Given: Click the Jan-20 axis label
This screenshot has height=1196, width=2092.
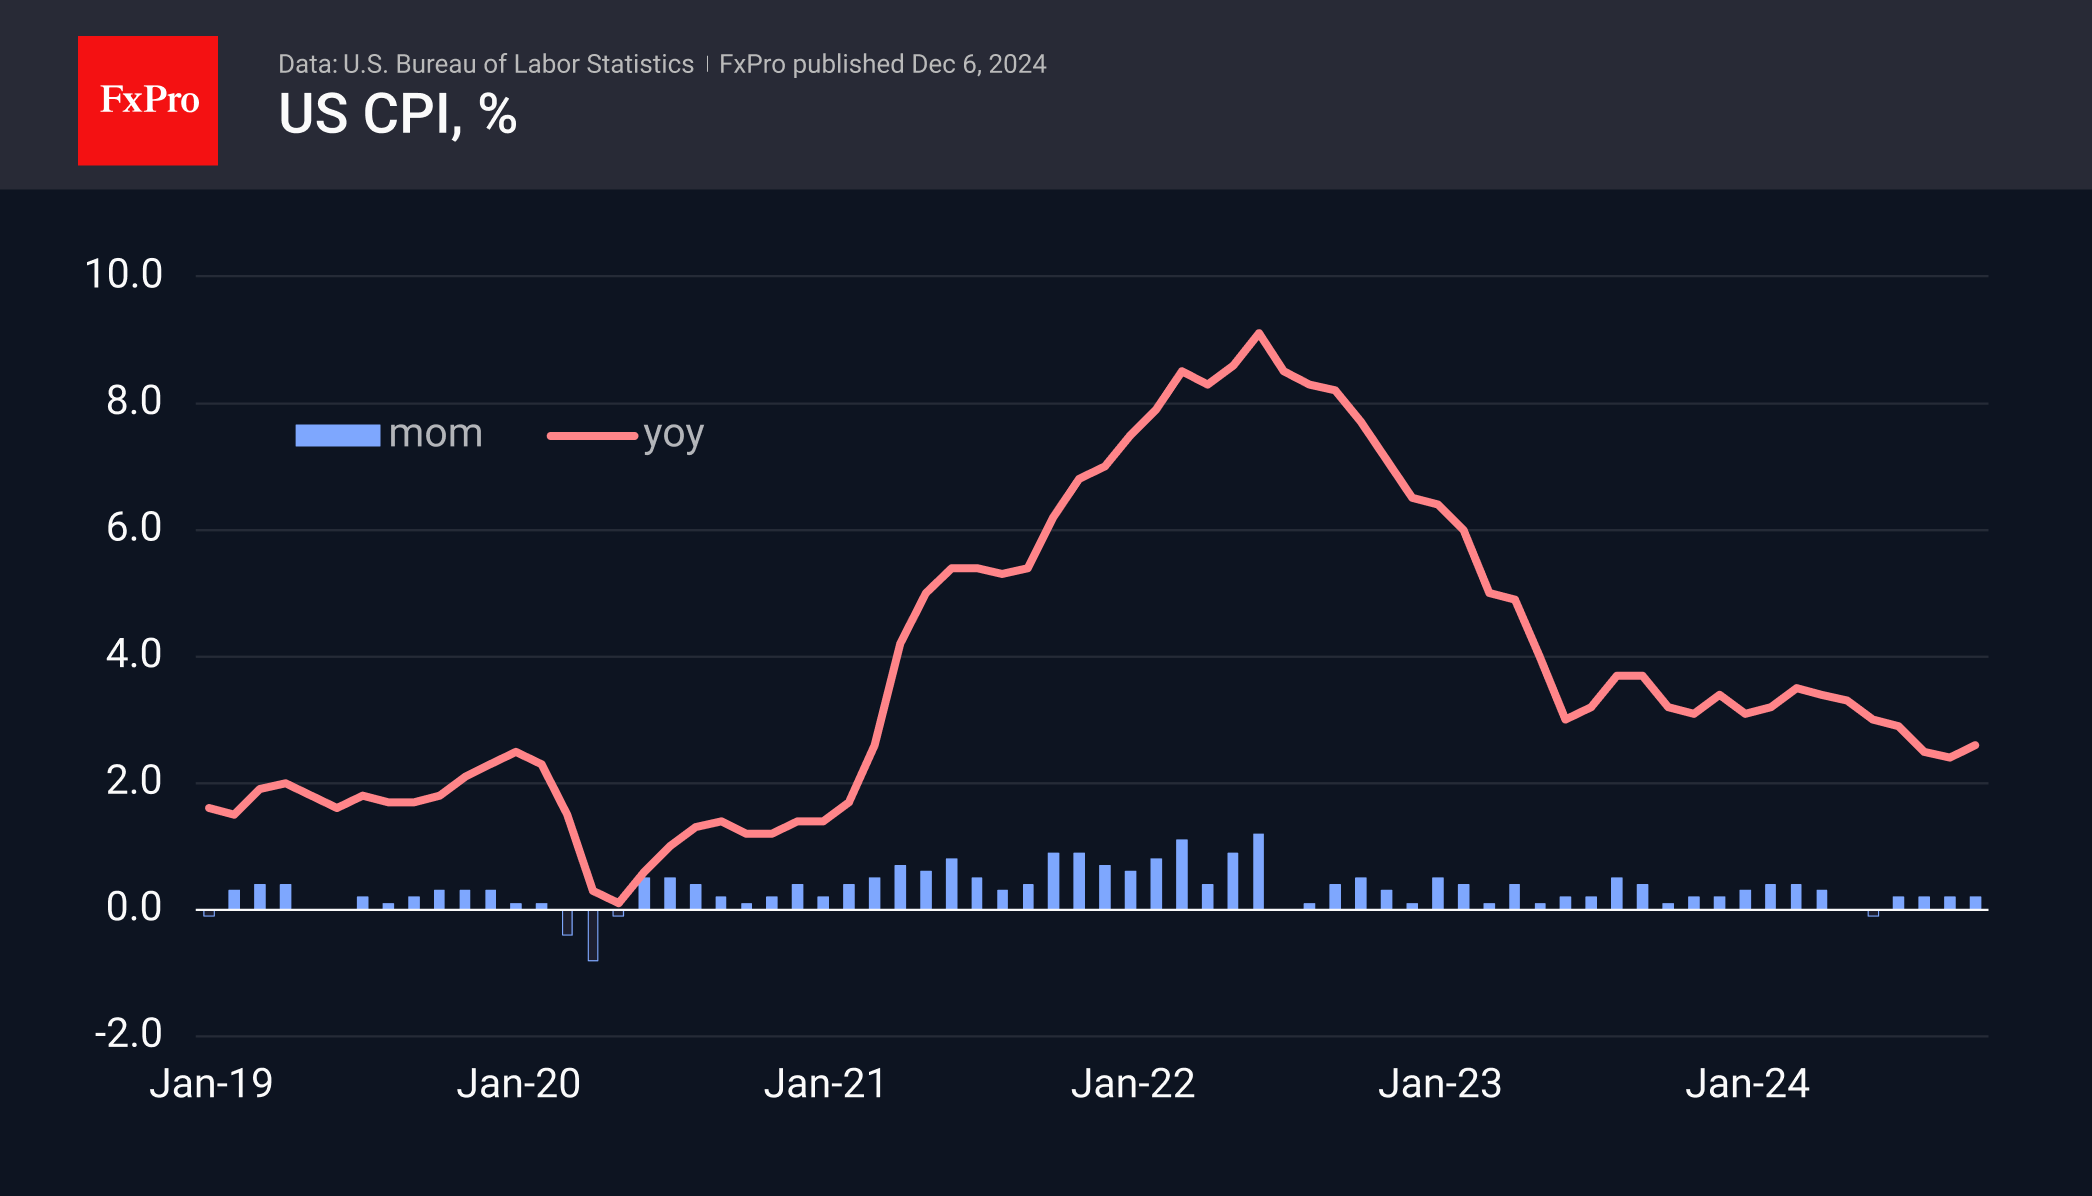Looking at the screenshot, I should tap(518, 1084).
